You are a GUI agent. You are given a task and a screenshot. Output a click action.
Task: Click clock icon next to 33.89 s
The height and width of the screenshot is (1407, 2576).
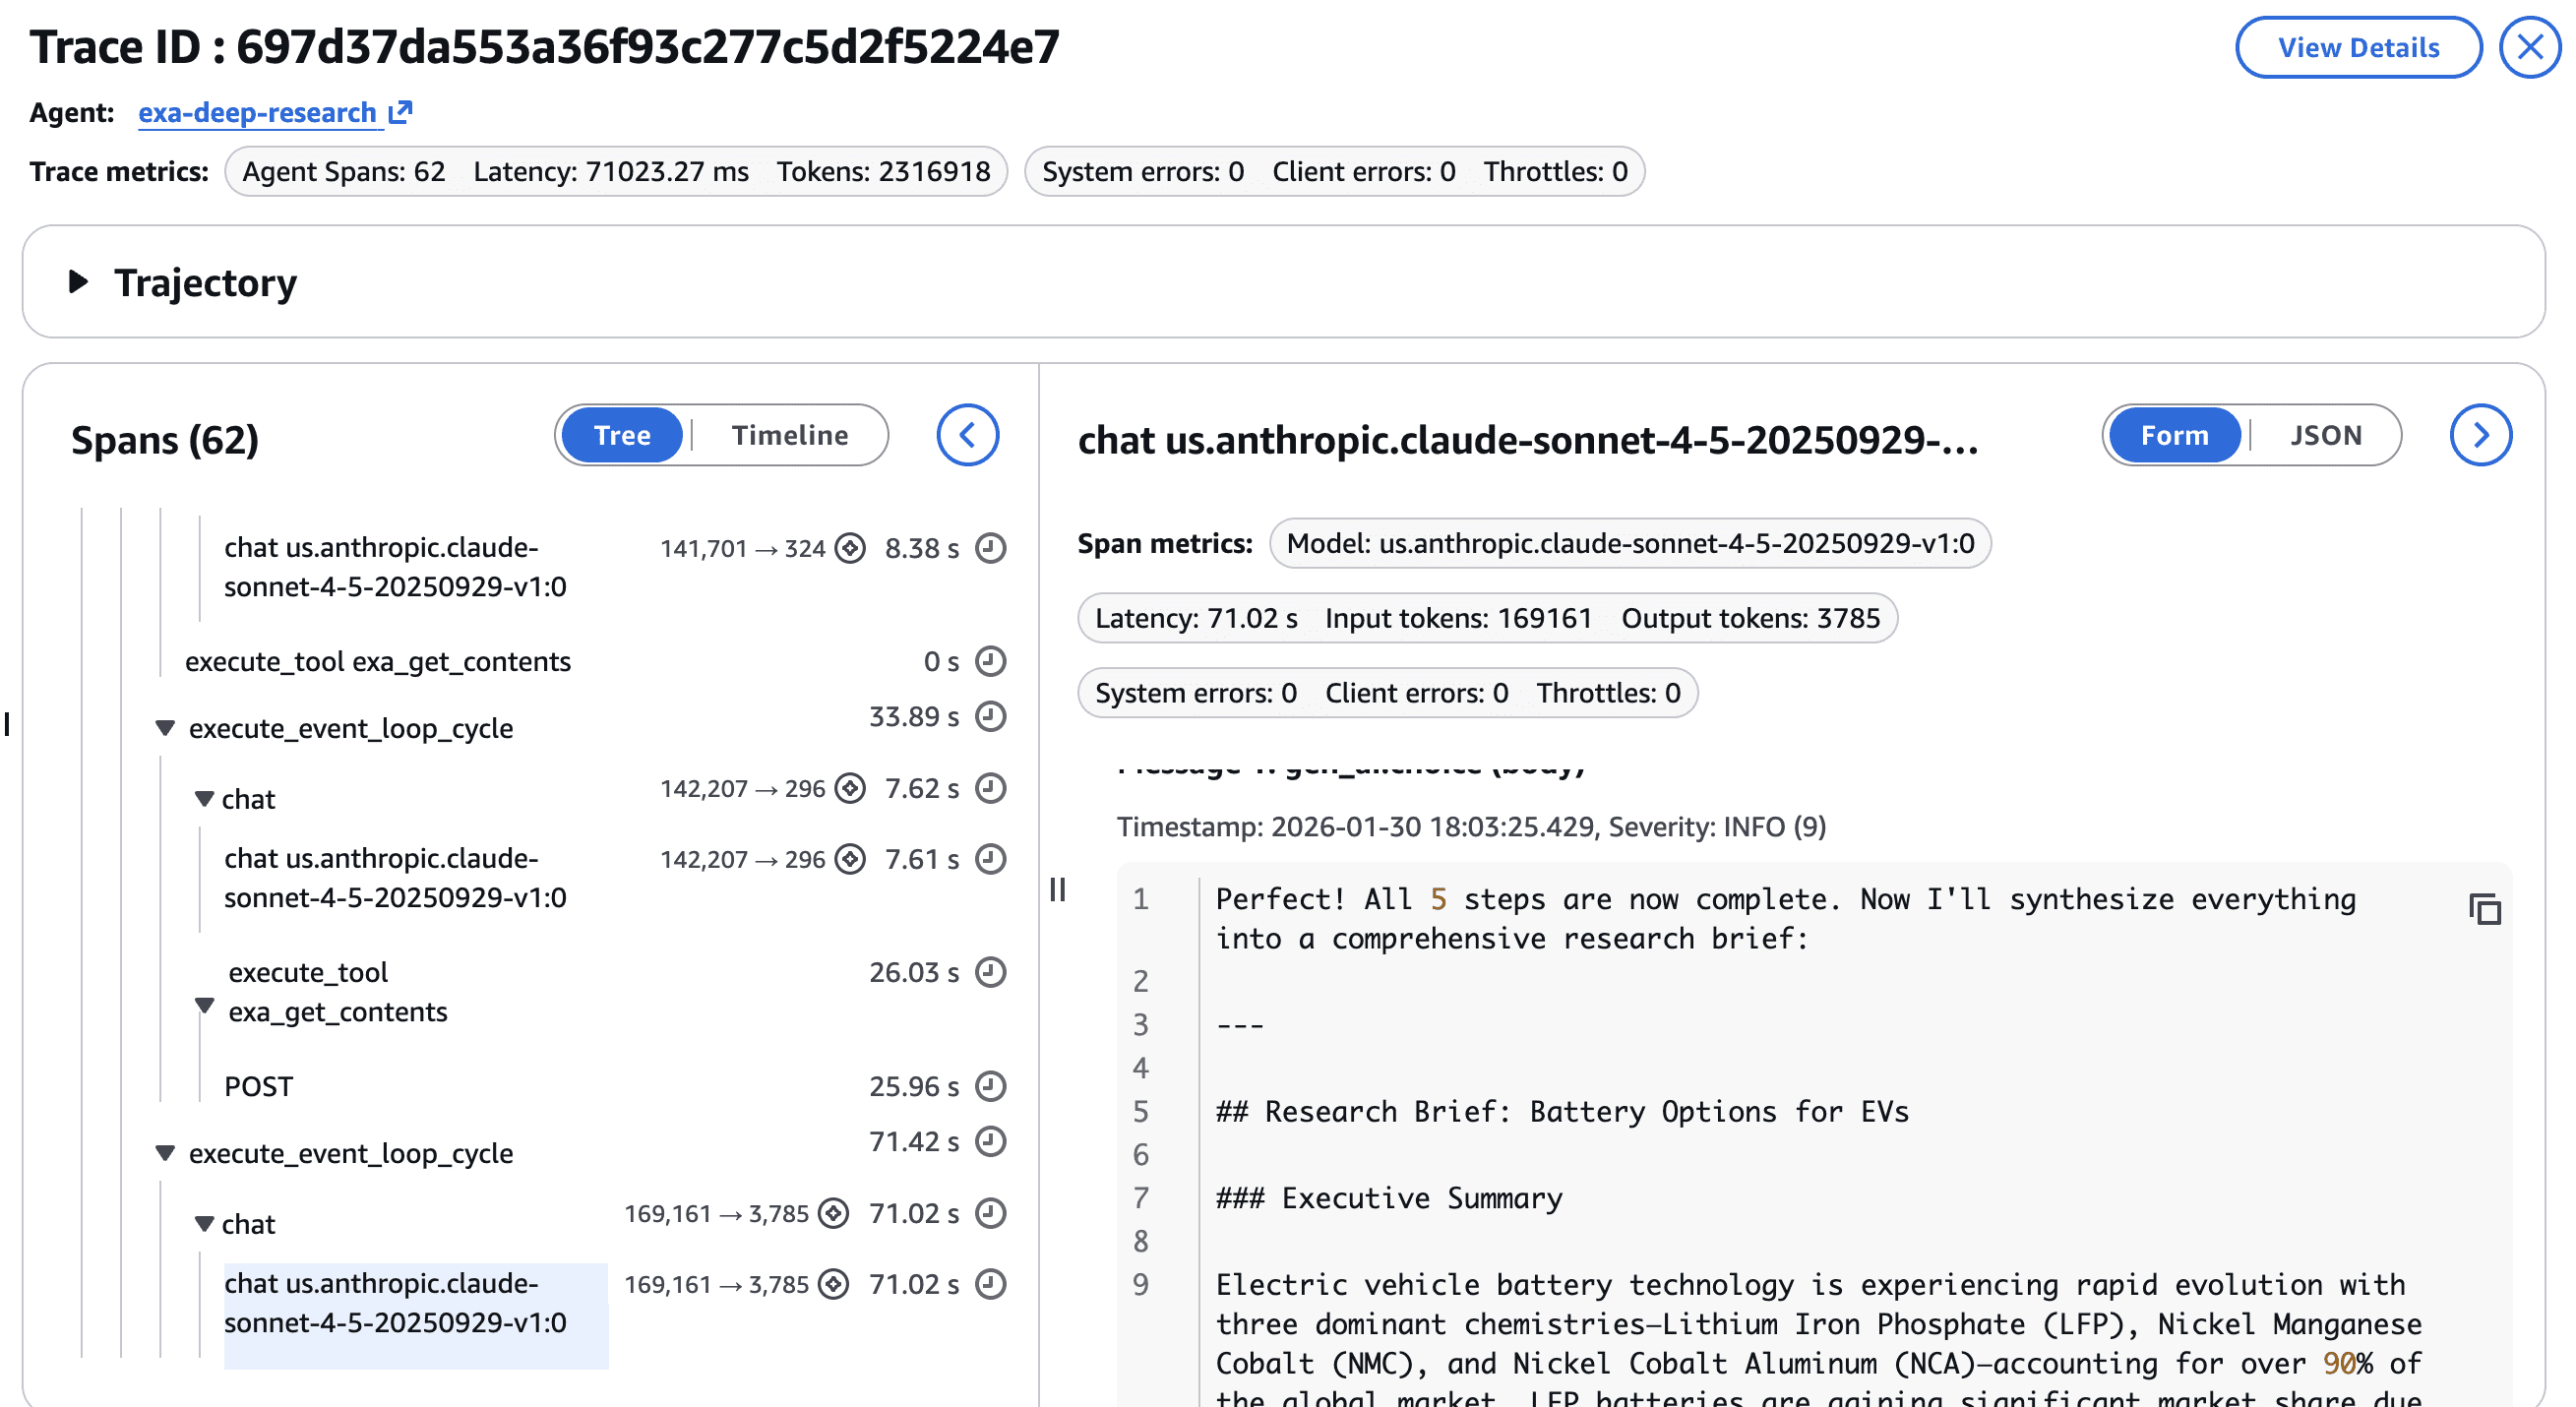click(x=990, y=716)
